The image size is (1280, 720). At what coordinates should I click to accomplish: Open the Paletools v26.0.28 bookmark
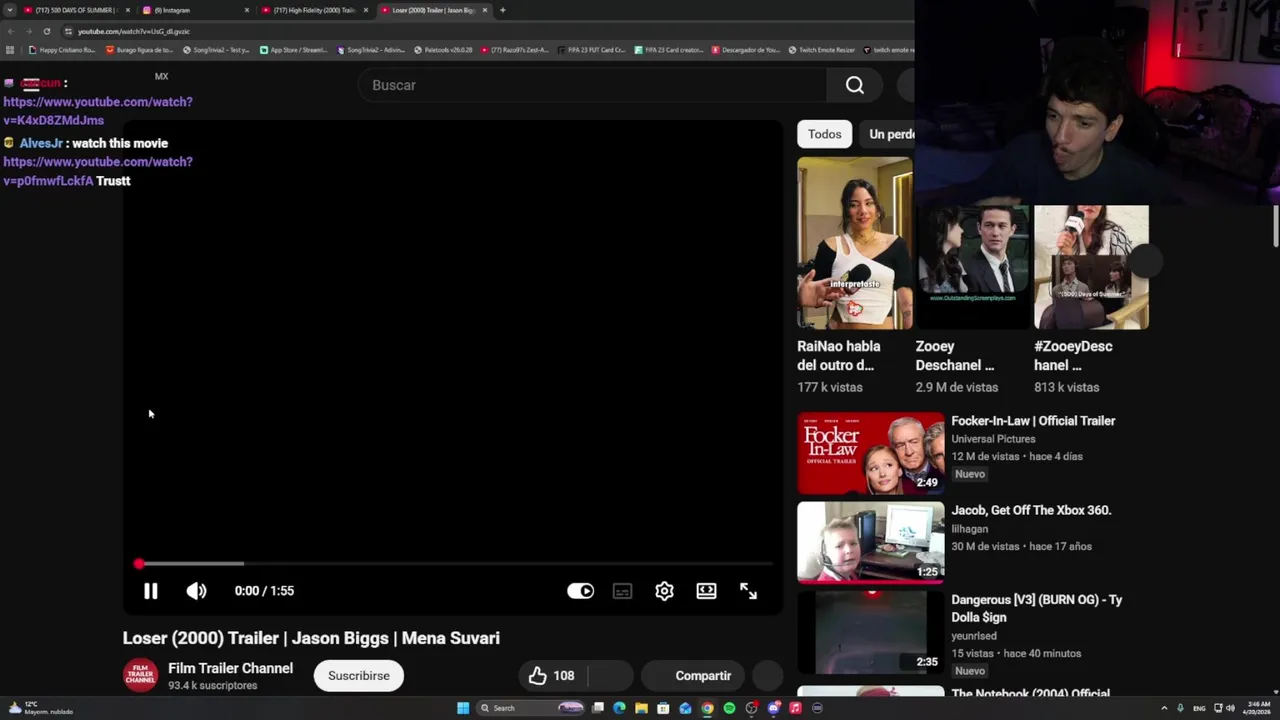tap(443, 50)
